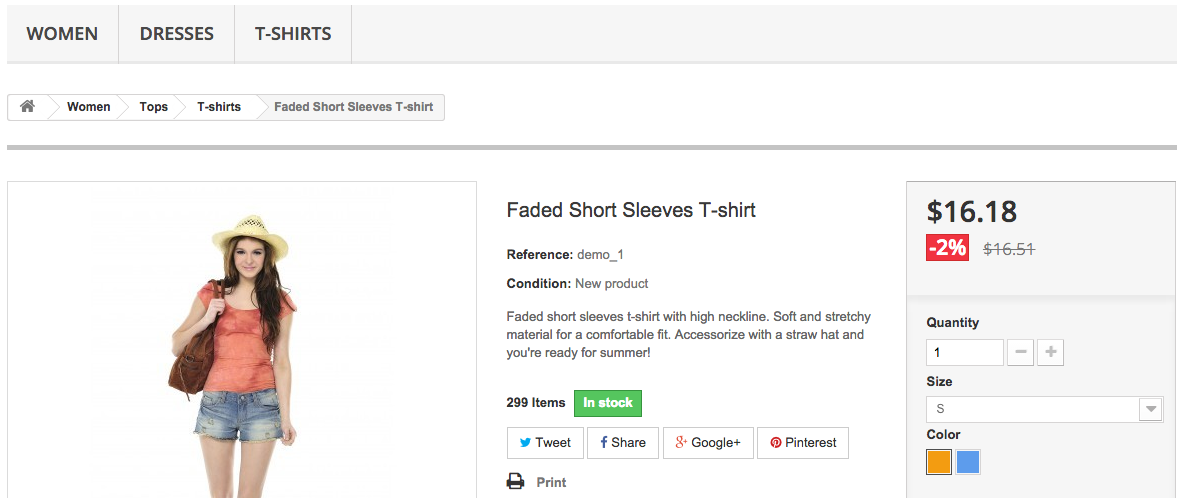Click the Quantity input field
The width and height of the screenshot is (1185, 498).
click(x=964, y=353)
